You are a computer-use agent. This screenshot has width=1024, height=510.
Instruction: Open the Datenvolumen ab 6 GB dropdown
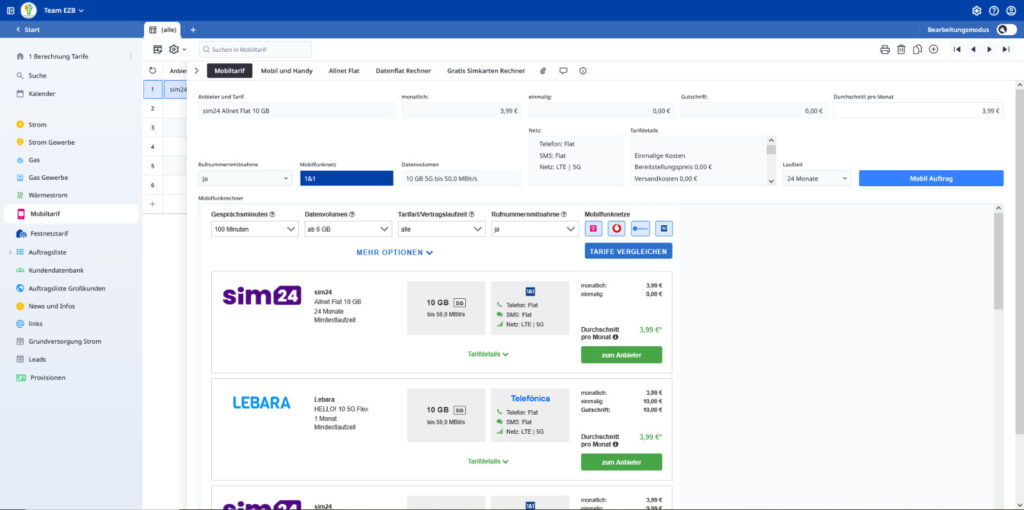pyautogui.click(x=348, y=229)
